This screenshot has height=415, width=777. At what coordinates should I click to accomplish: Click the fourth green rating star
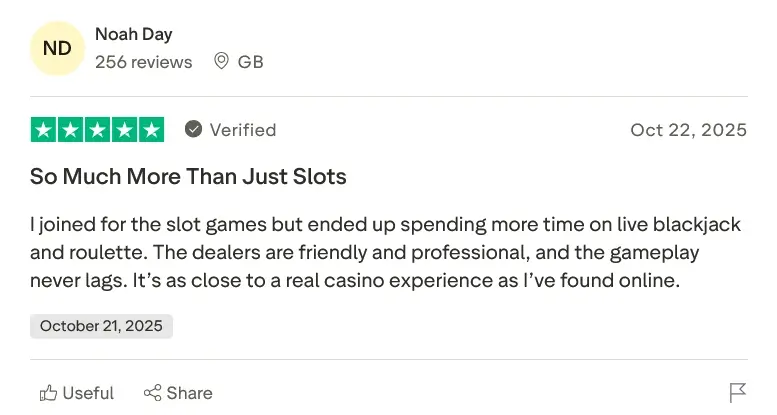pyautogui.click(x=124, y=130)
